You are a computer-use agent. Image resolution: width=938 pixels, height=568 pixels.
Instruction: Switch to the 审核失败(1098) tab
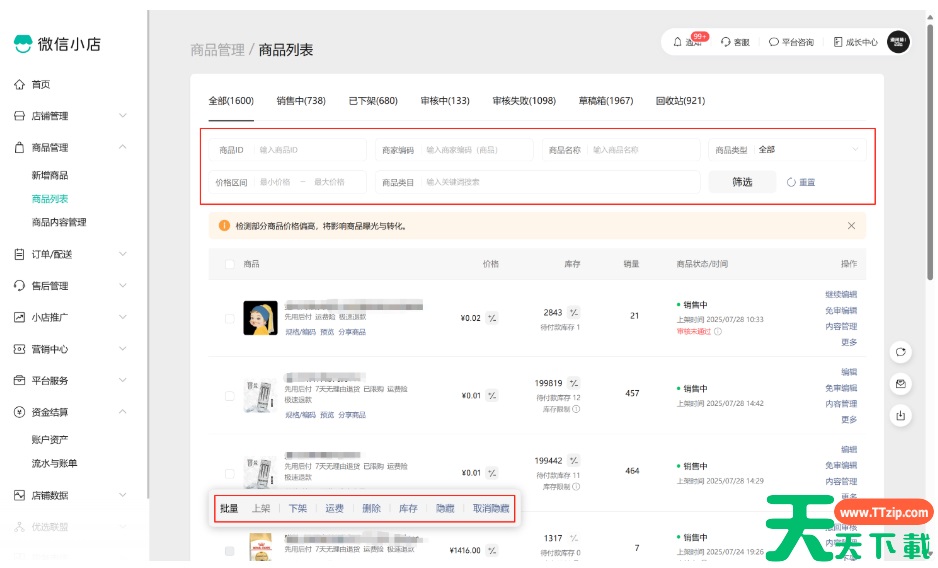(523, 101)
